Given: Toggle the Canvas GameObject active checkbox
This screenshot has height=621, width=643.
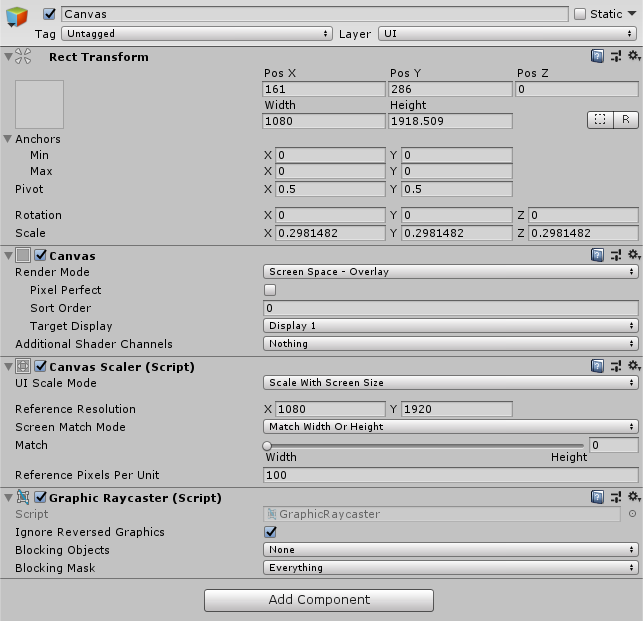Looking at the screenshot, I should (x=49, y=14).
